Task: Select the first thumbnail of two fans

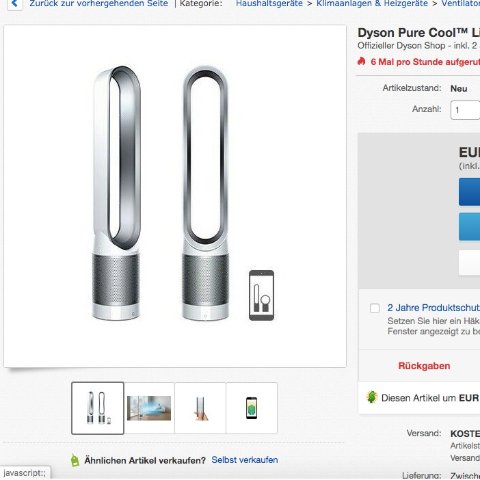Action: pyautogui.click(x=98, y=408)
